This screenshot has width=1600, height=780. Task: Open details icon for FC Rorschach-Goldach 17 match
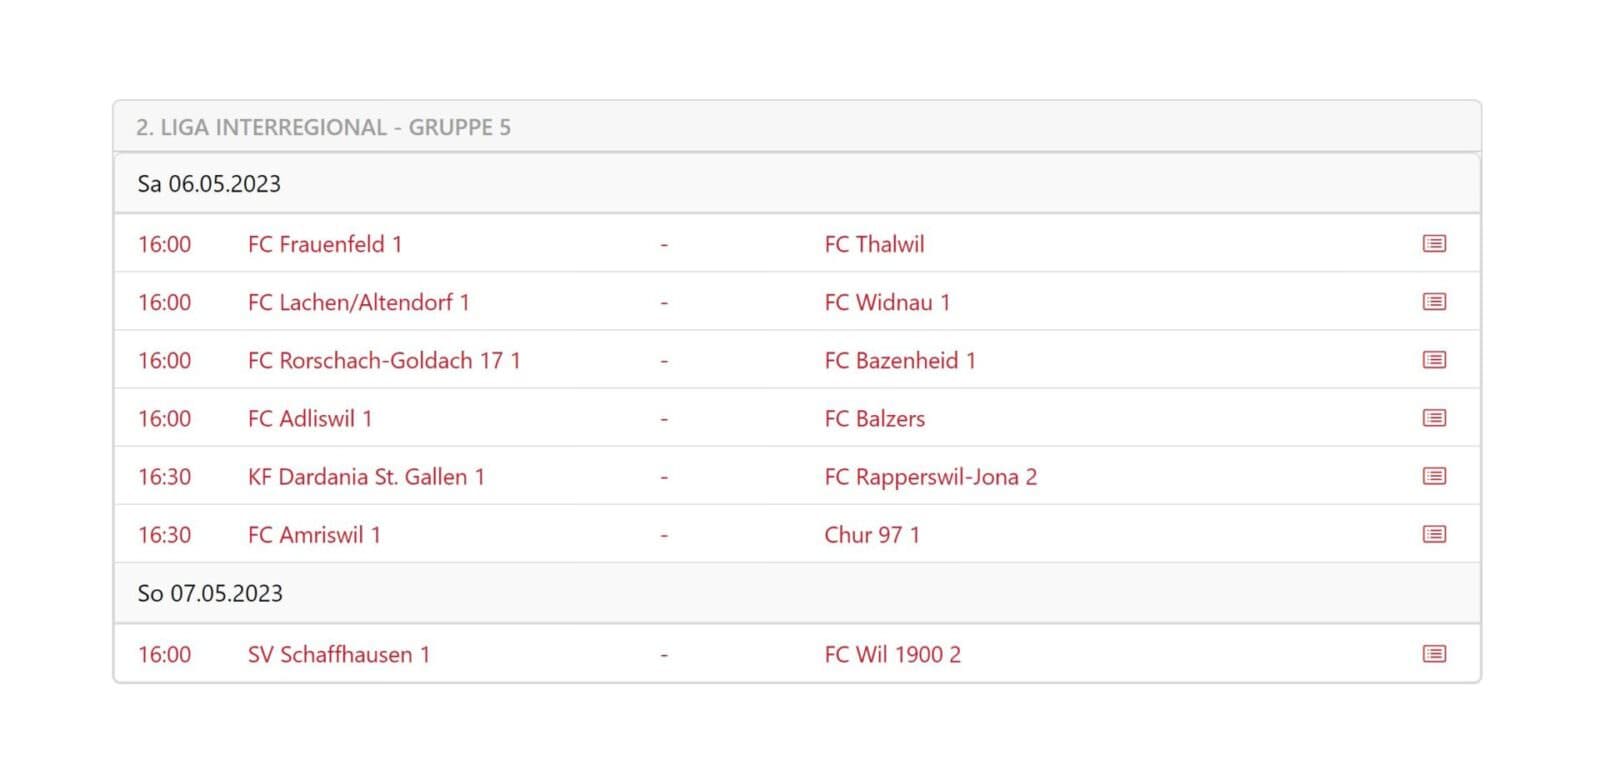1434,360
